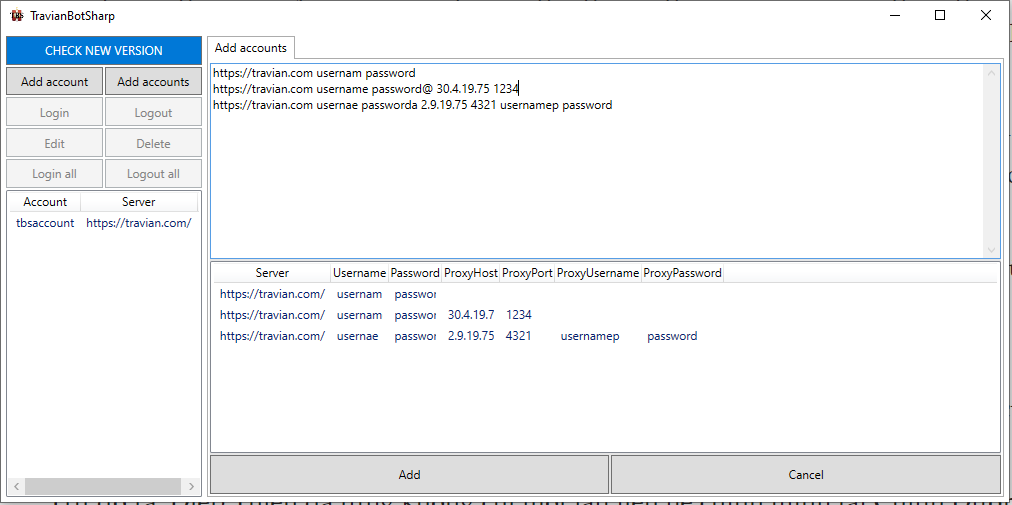The width and height of the screenshot is (1012, 505).
Task: Click the account list horizontal scrollbar thumb
Action: click(104, 486)
